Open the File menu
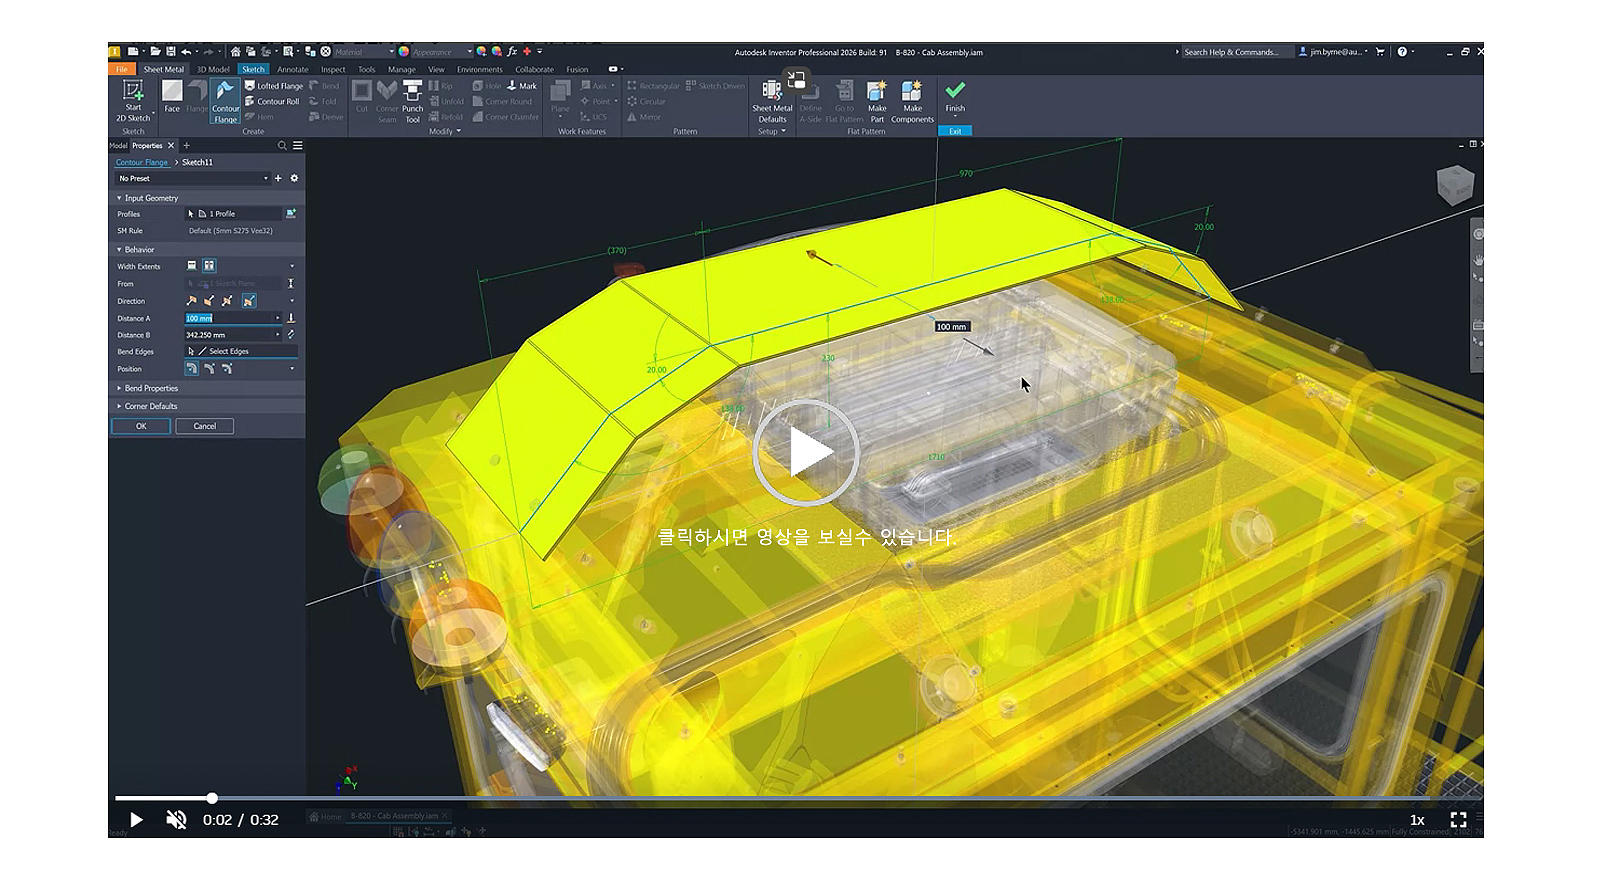Screen dimensions: 1614x889 pos(121,69)
